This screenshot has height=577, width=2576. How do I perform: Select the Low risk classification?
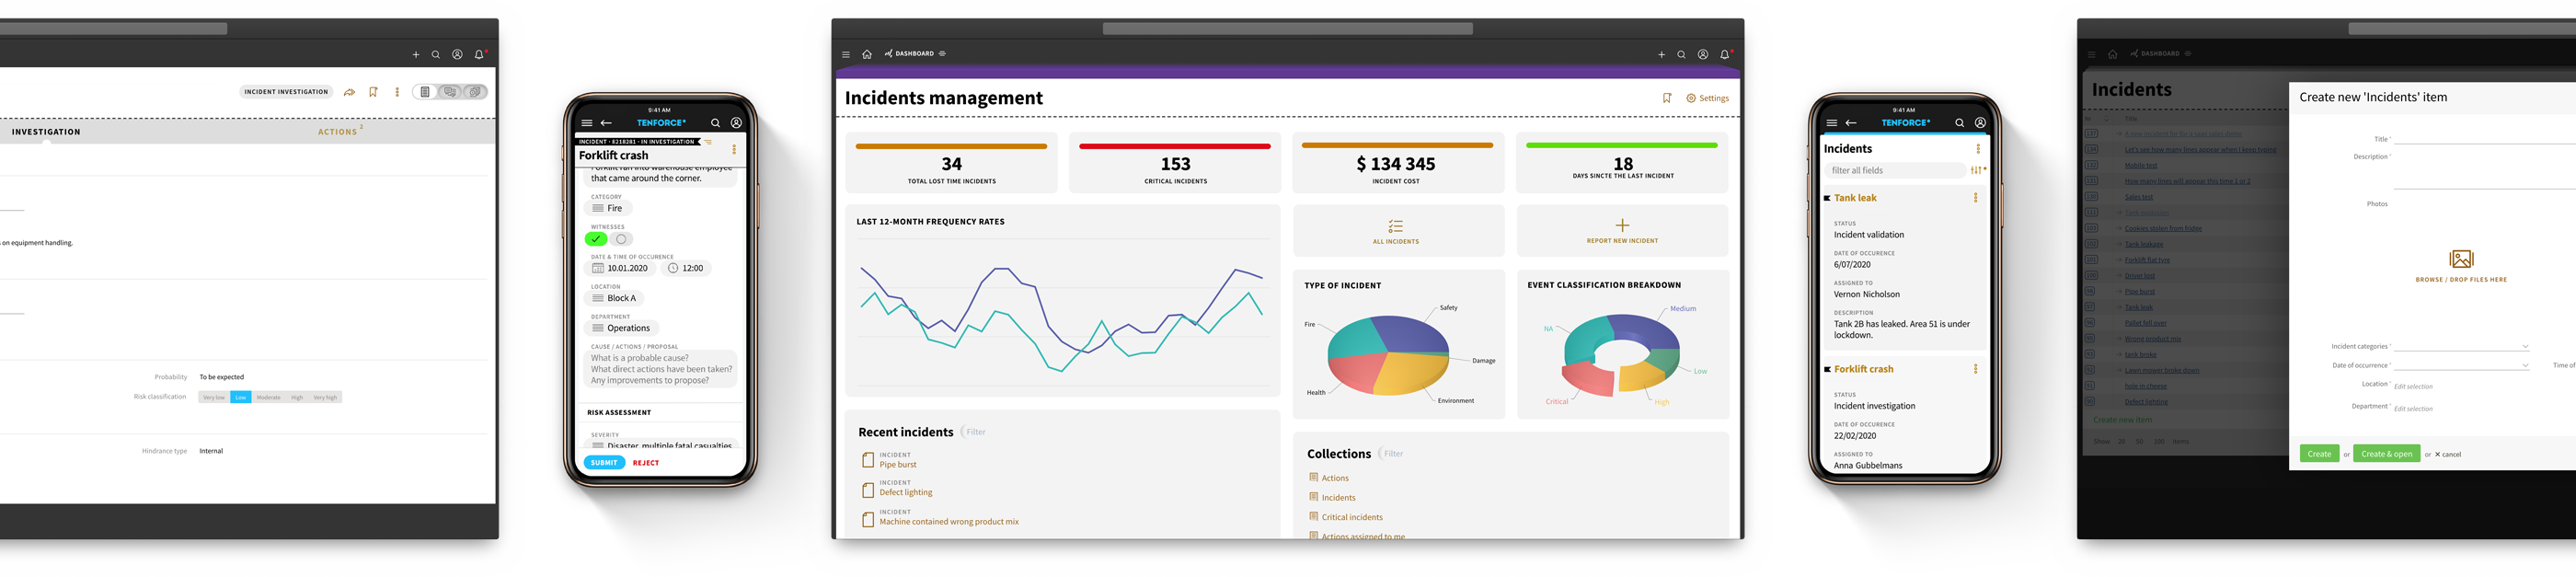coord(241,397)
